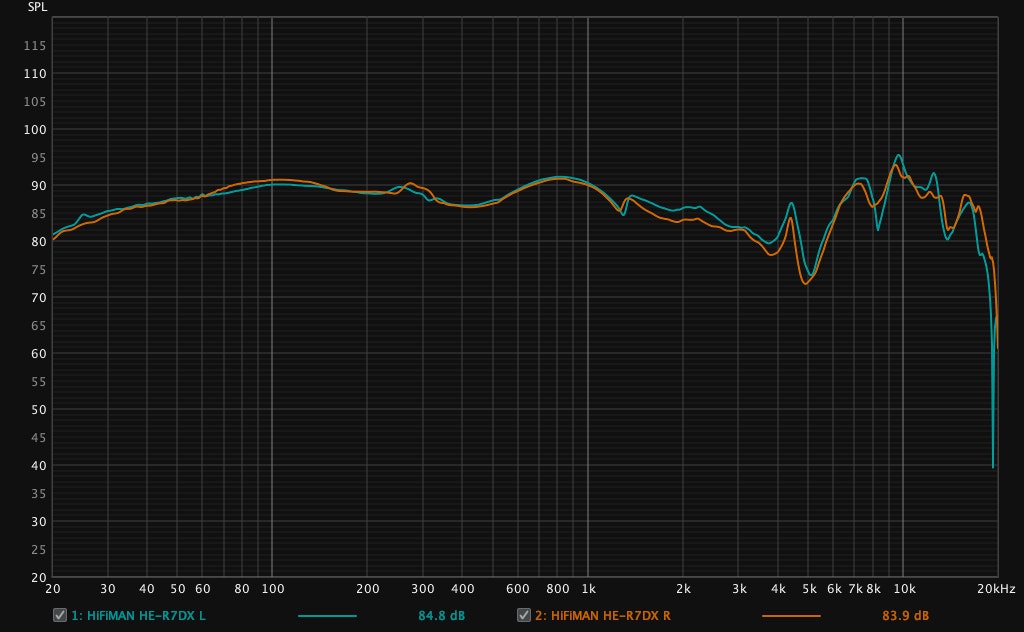
Task: Click the 2k label on frequency axis
Action: [x=684, y=590]
